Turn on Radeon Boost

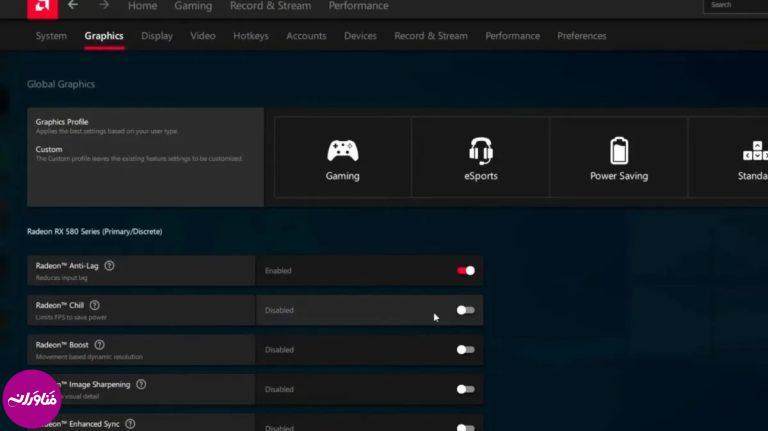pos(466,350)
